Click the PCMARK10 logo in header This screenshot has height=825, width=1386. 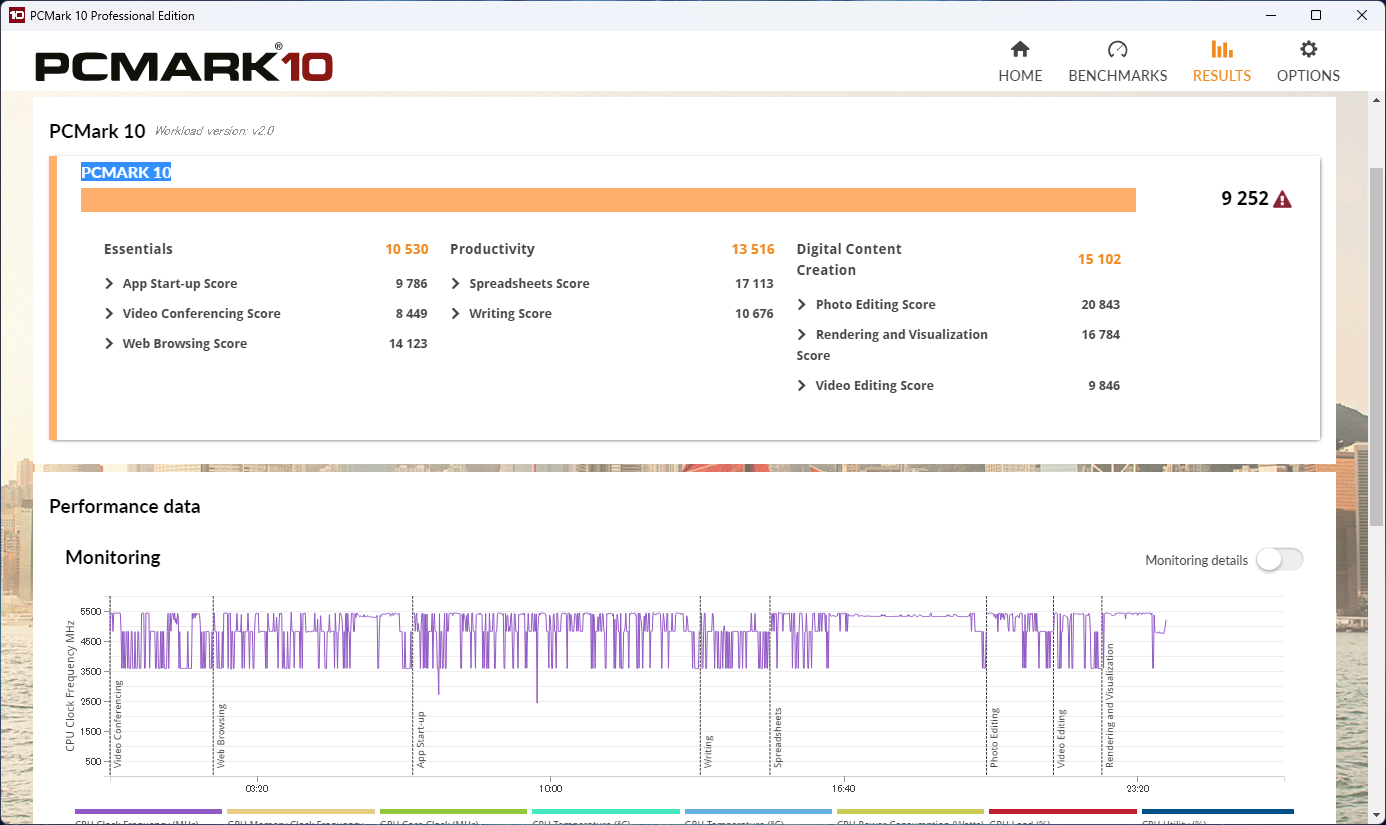tap(184, 65)
